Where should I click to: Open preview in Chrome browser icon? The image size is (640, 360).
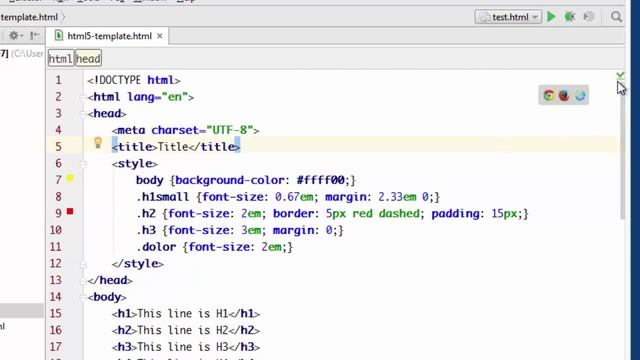click(549, 96)
